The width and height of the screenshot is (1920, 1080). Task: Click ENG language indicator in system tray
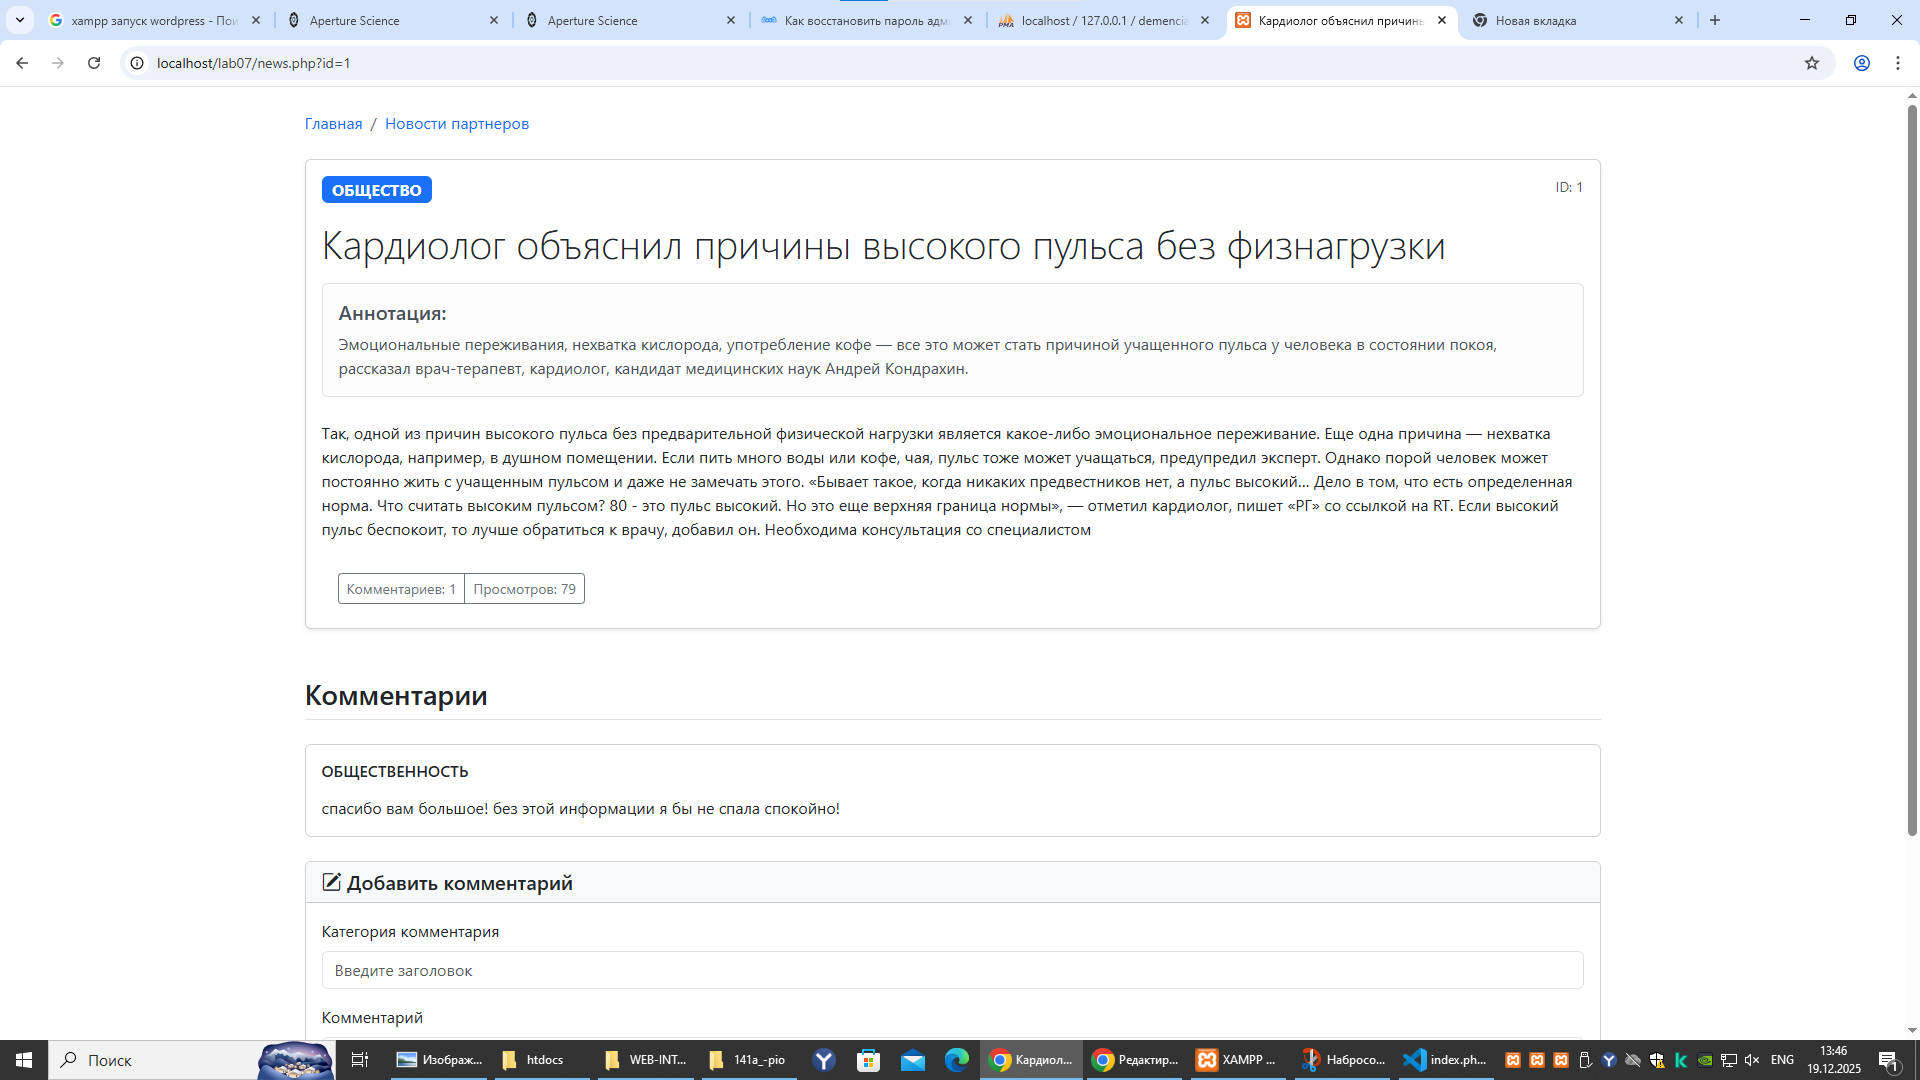[x=1781, y=1060]
